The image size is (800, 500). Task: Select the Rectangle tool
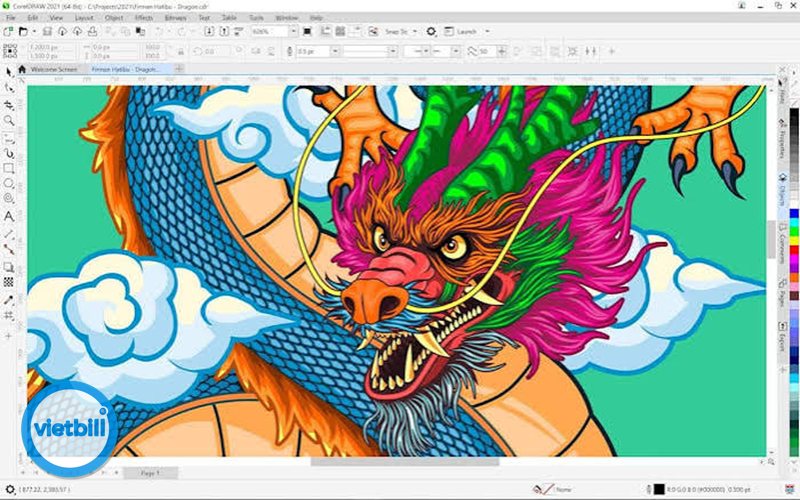pos(9,168)
